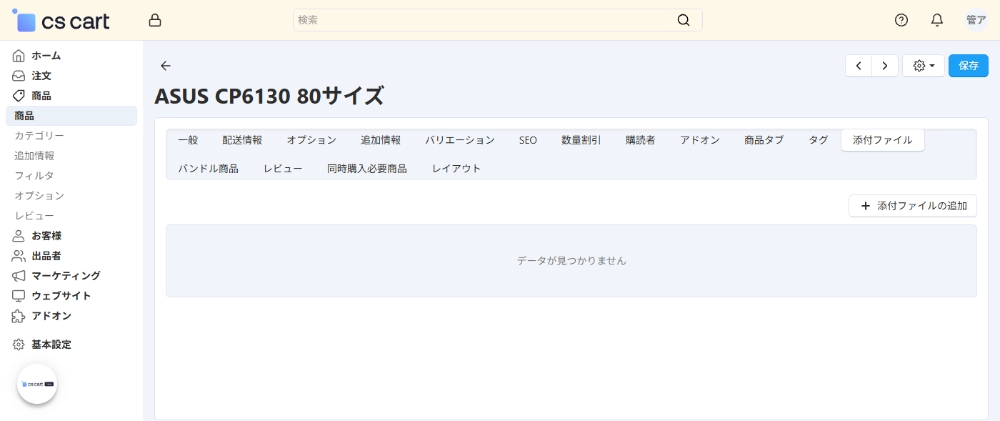Open カテゴリー in the sidebar
Screen dimensions: 1000x421
[x=39, y=135]
